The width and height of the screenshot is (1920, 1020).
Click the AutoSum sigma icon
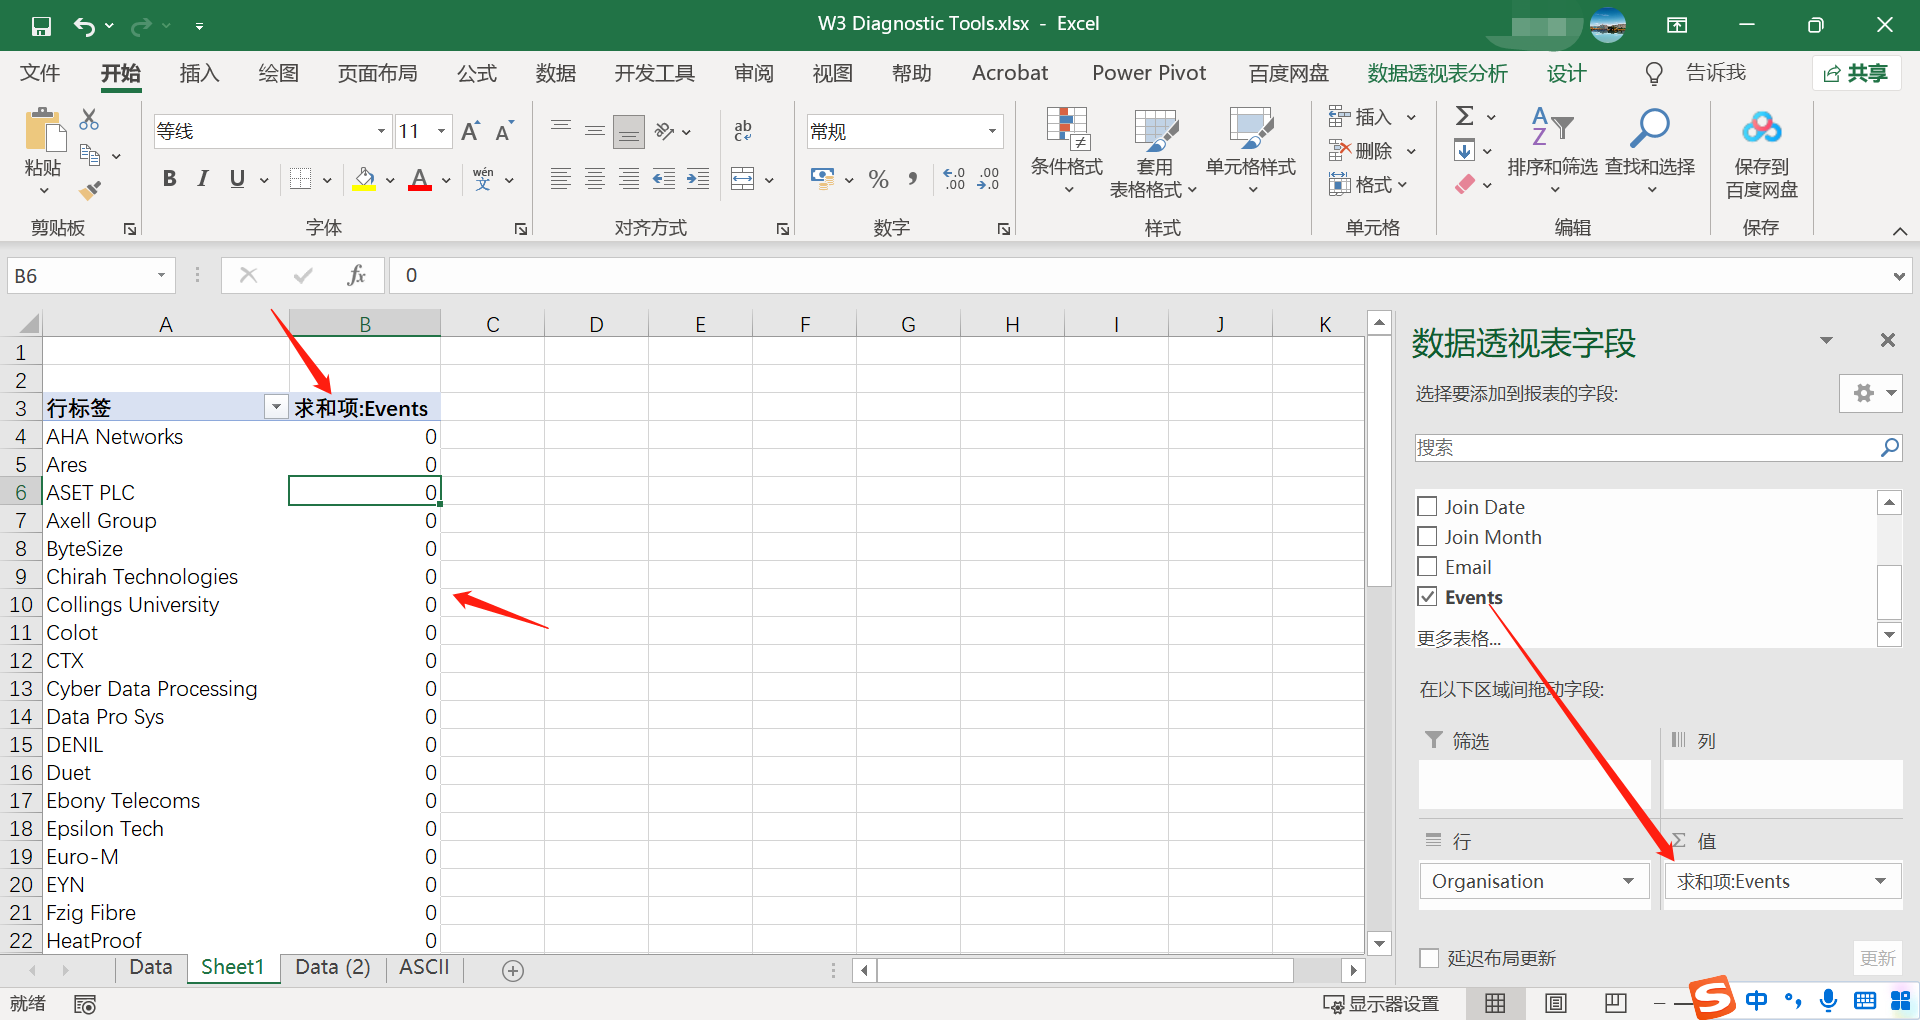point(1465,116)
